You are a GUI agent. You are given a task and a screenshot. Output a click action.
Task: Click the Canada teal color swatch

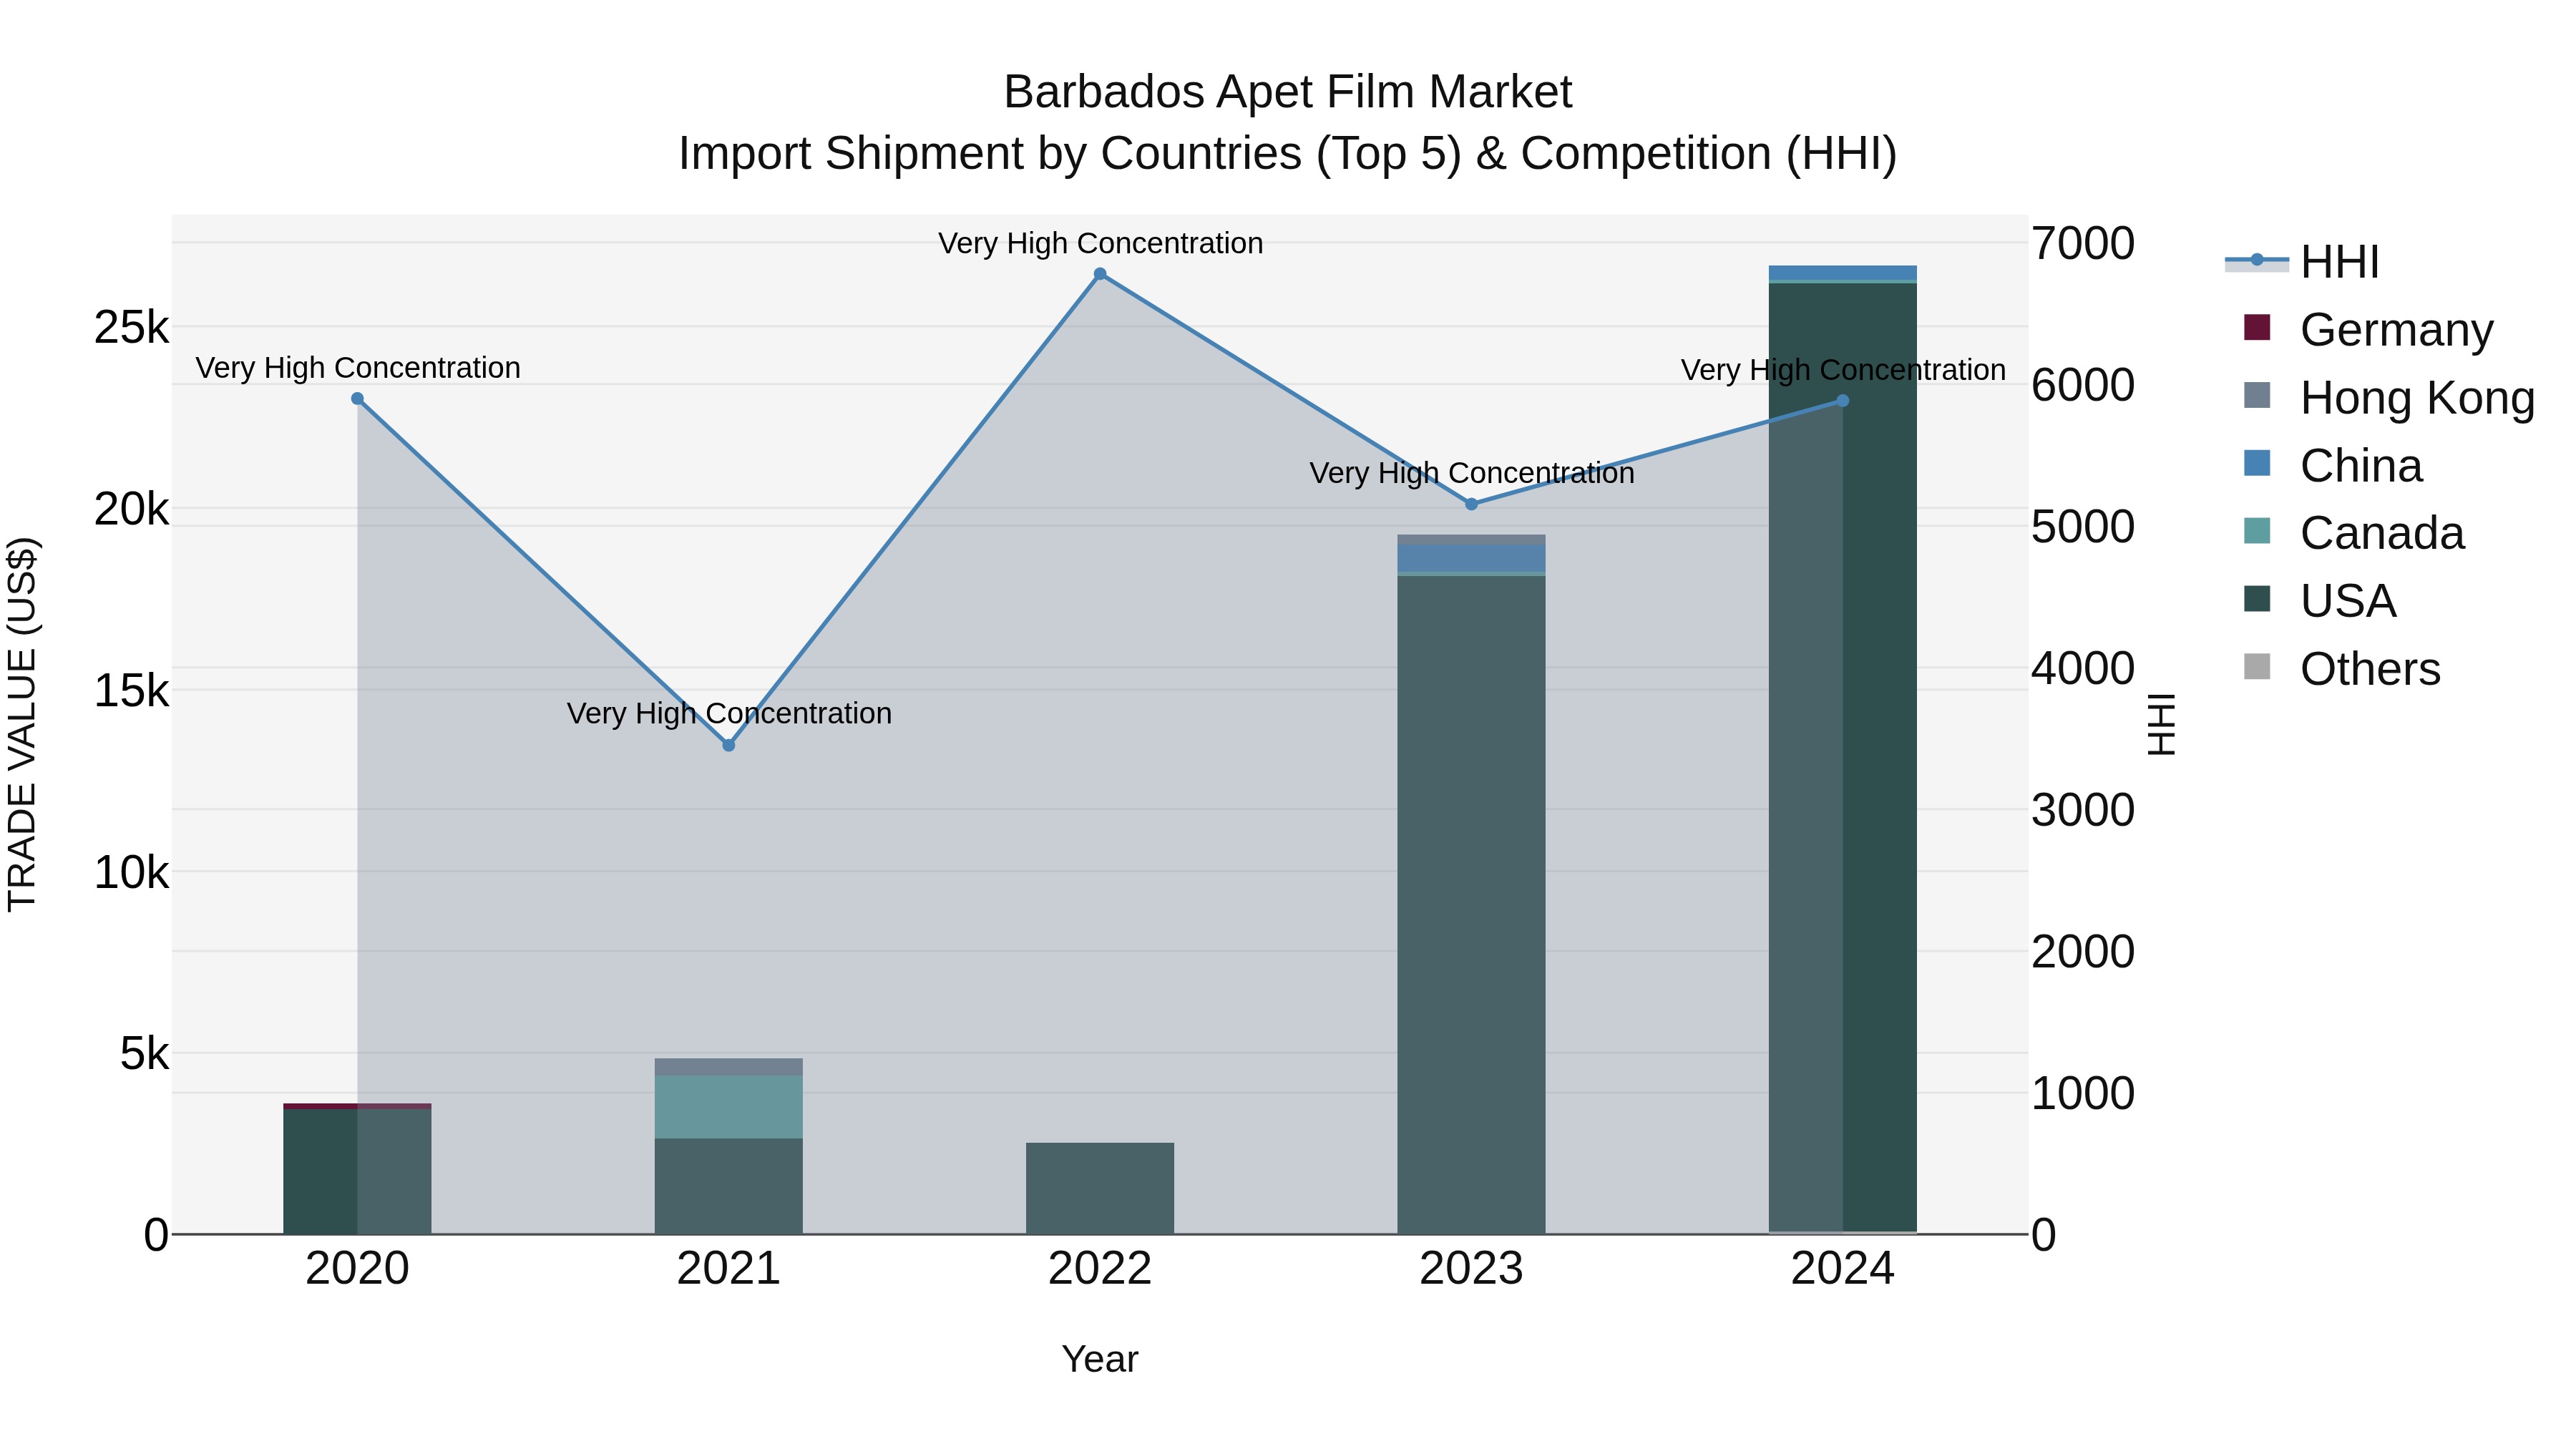[x=2257, y=530]
